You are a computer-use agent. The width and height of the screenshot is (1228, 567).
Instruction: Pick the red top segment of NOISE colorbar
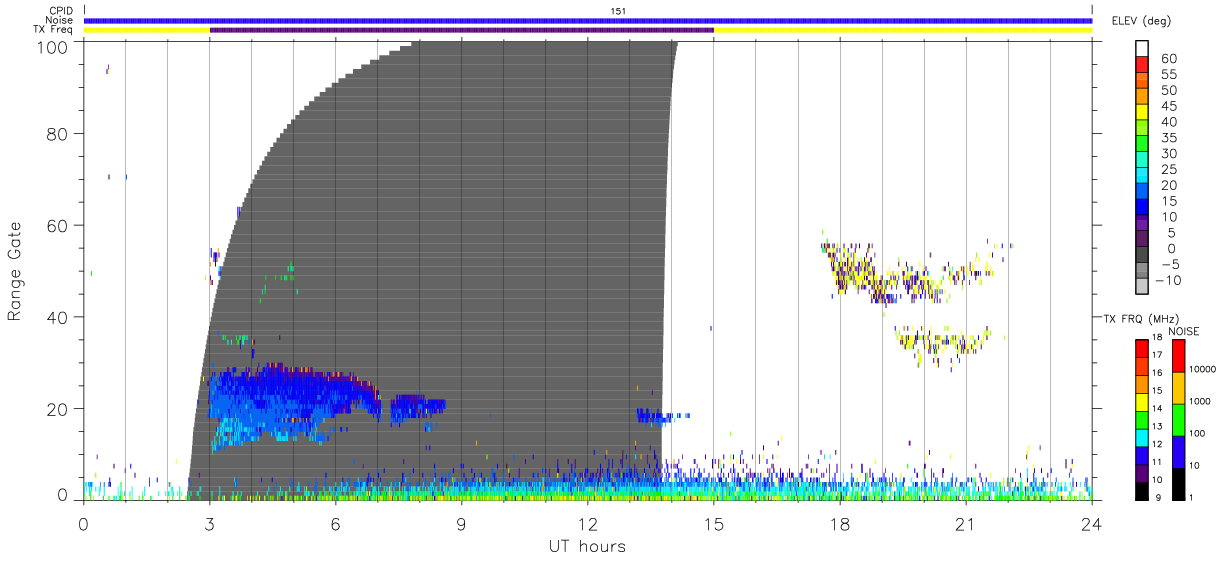tap(1178, 356)
